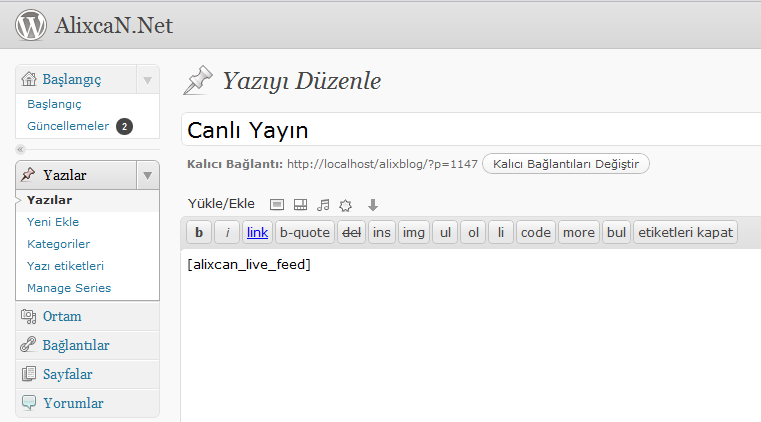Click the Sayfalar pages icon
This screenshot has height=422, width=761.
[29, 374]
